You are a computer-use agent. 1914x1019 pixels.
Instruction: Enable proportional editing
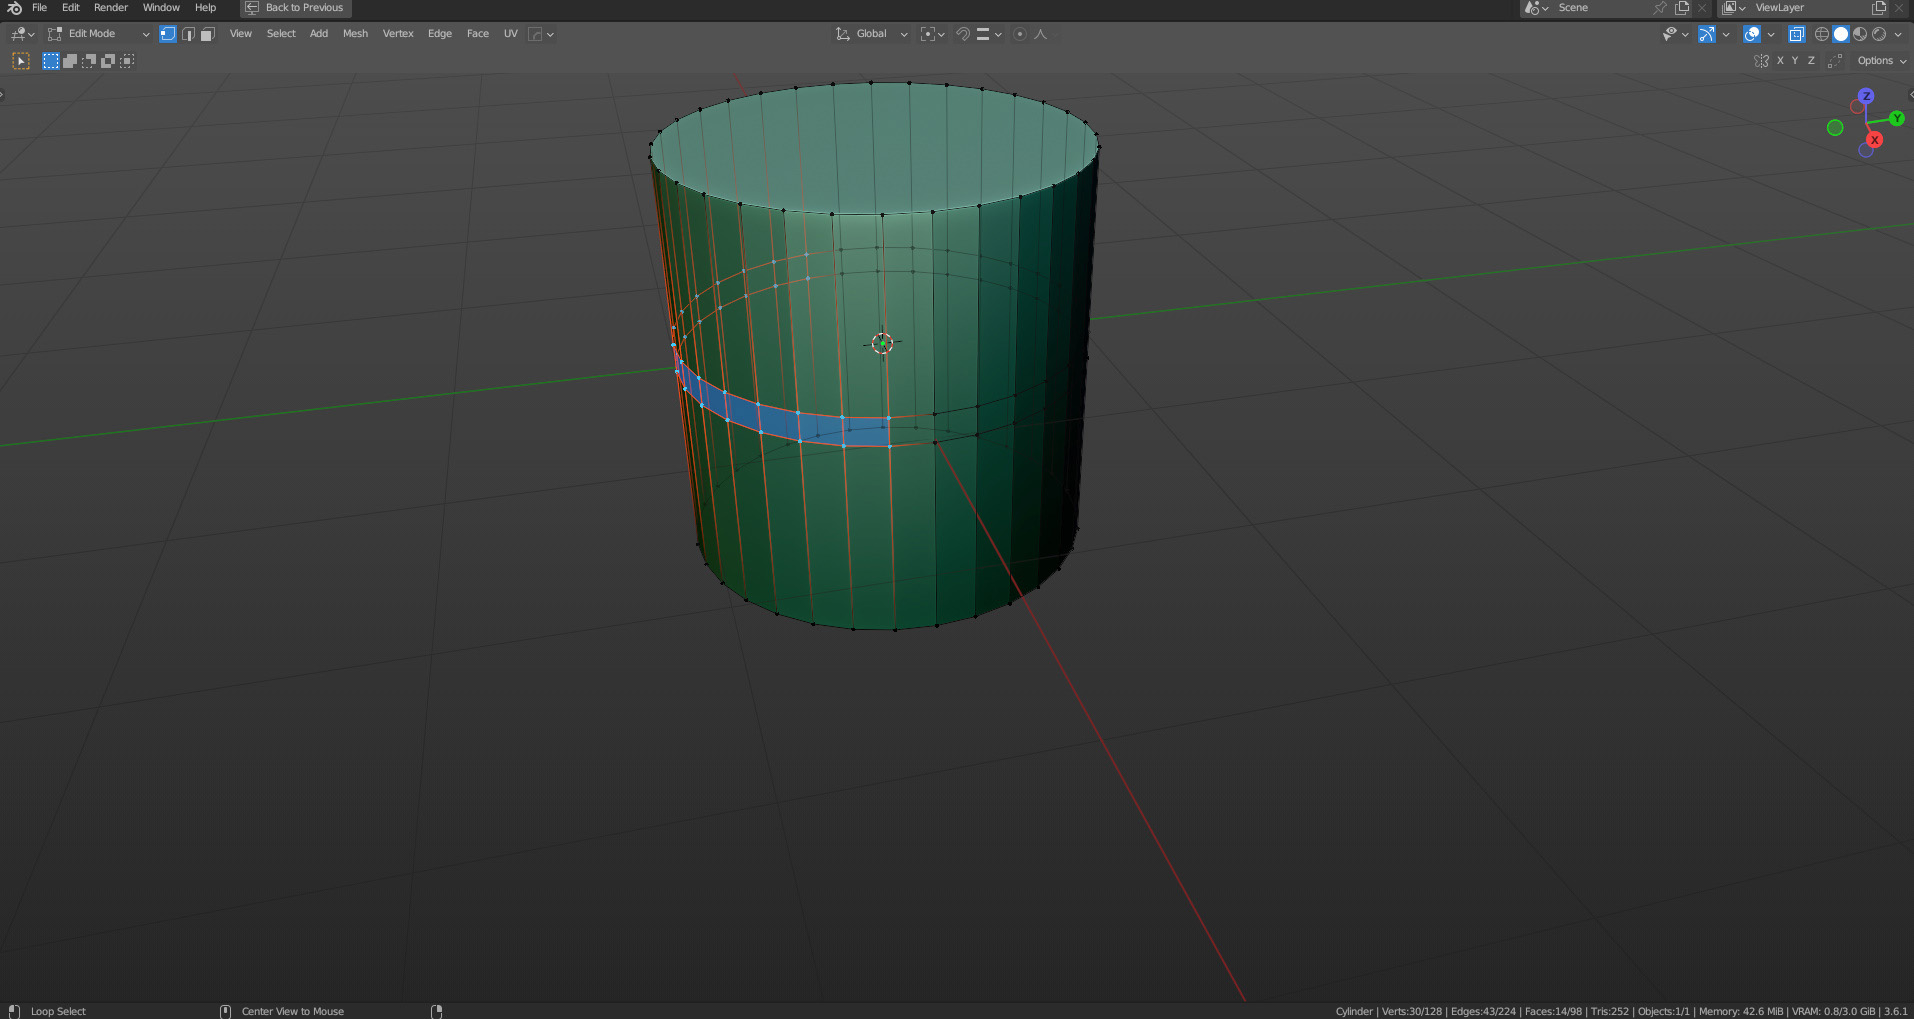coord(1019,34)
